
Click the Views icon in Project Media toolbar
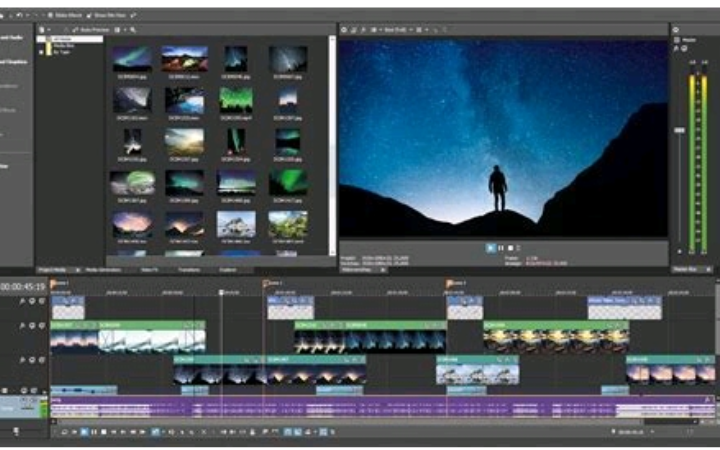pos(117,30)
